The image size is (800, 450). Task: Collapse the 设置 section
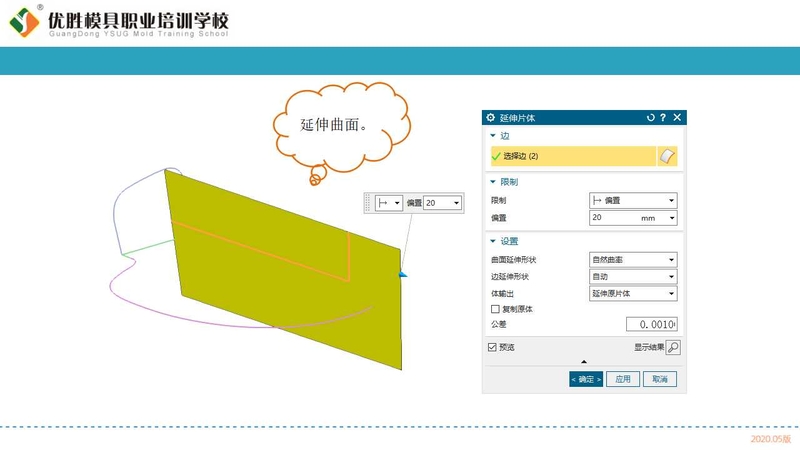(x=493, y=241)
